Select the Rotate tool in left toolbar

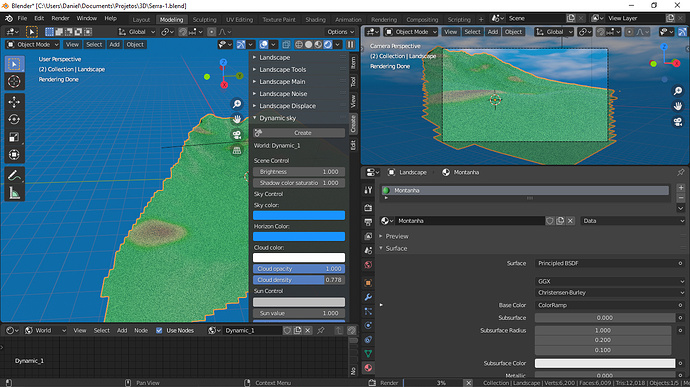14,120
